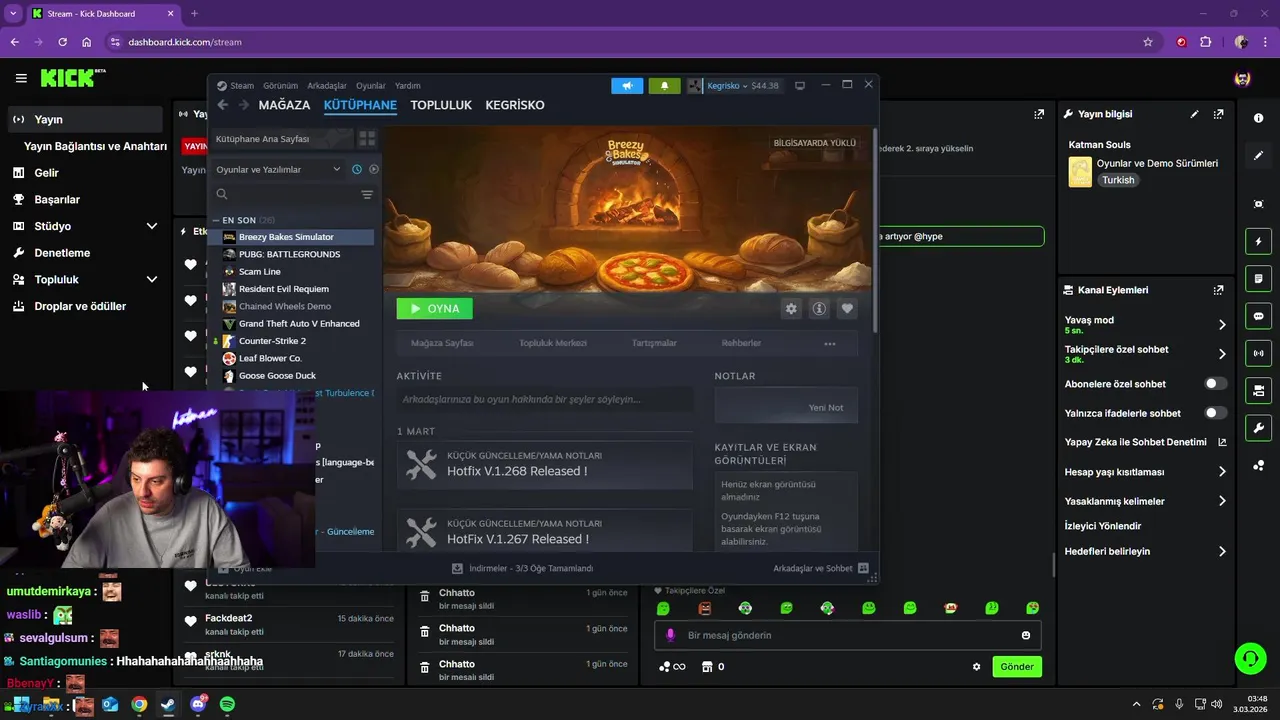
Task: Open info icon in Kick right rail
Action: tap(1258, 118)
